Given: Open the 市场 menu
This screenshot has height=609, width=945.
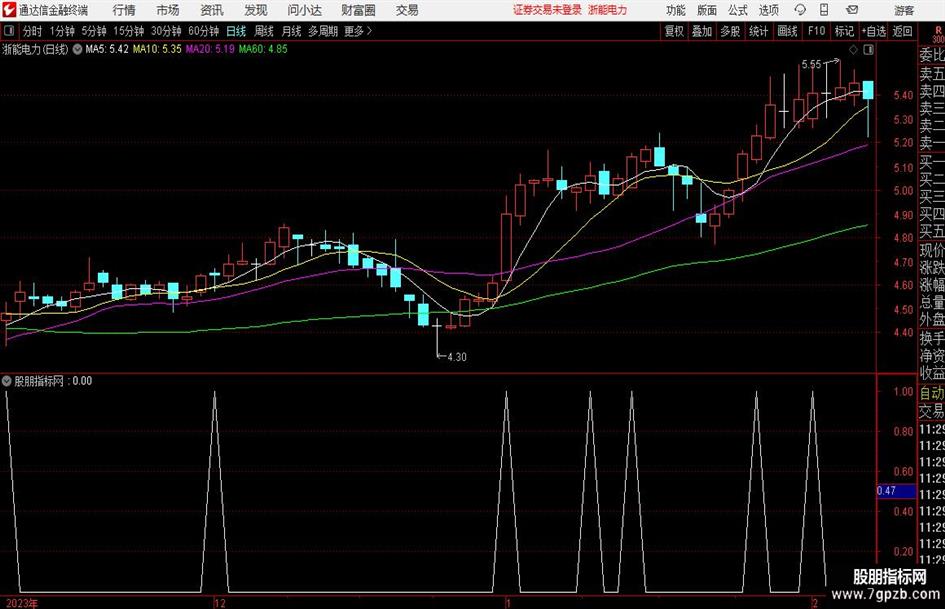Looking at the screenshot, I should (168, 10).
